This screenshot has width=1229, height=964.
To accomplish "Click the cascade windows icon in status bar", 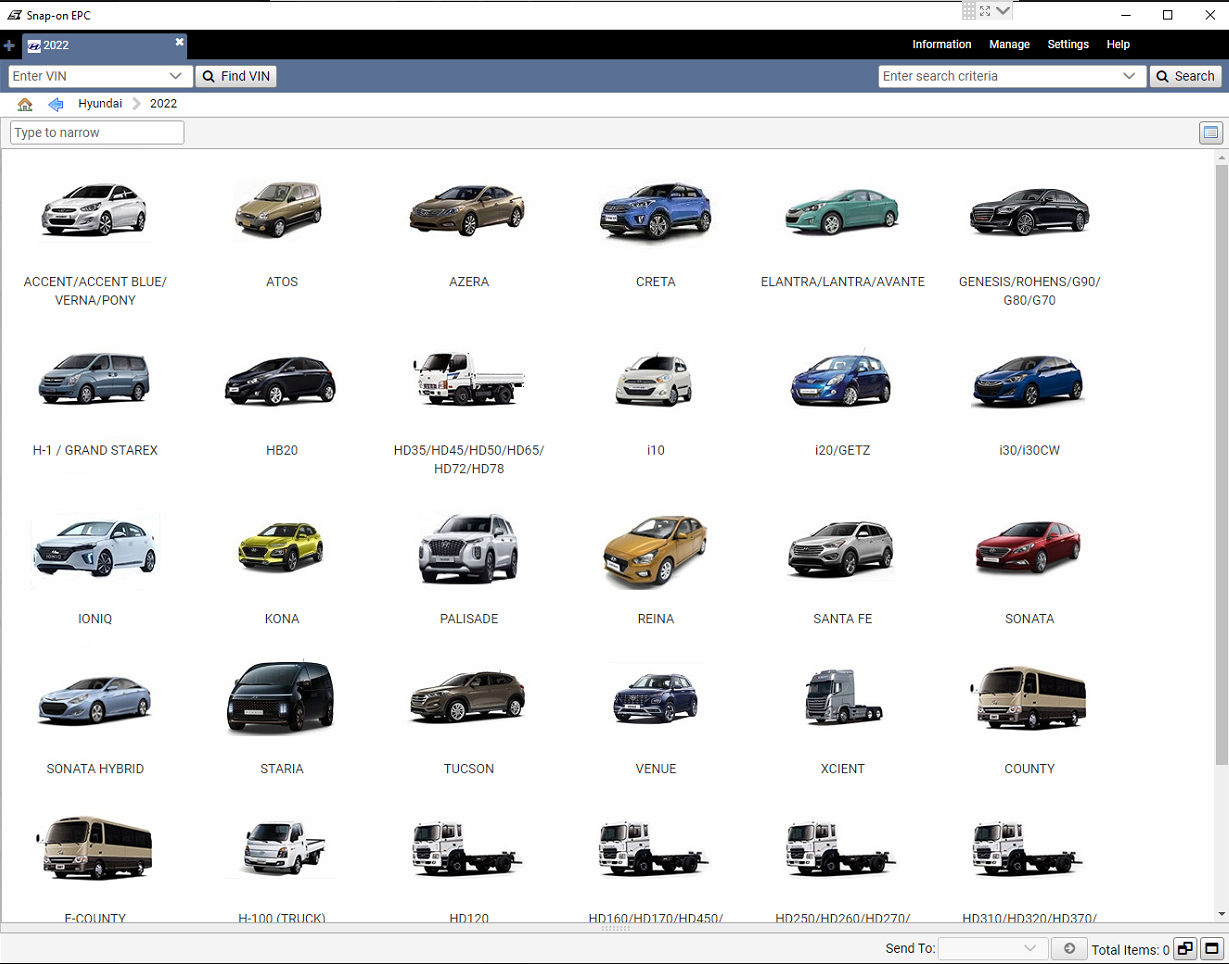I will tap(1185, 949).
